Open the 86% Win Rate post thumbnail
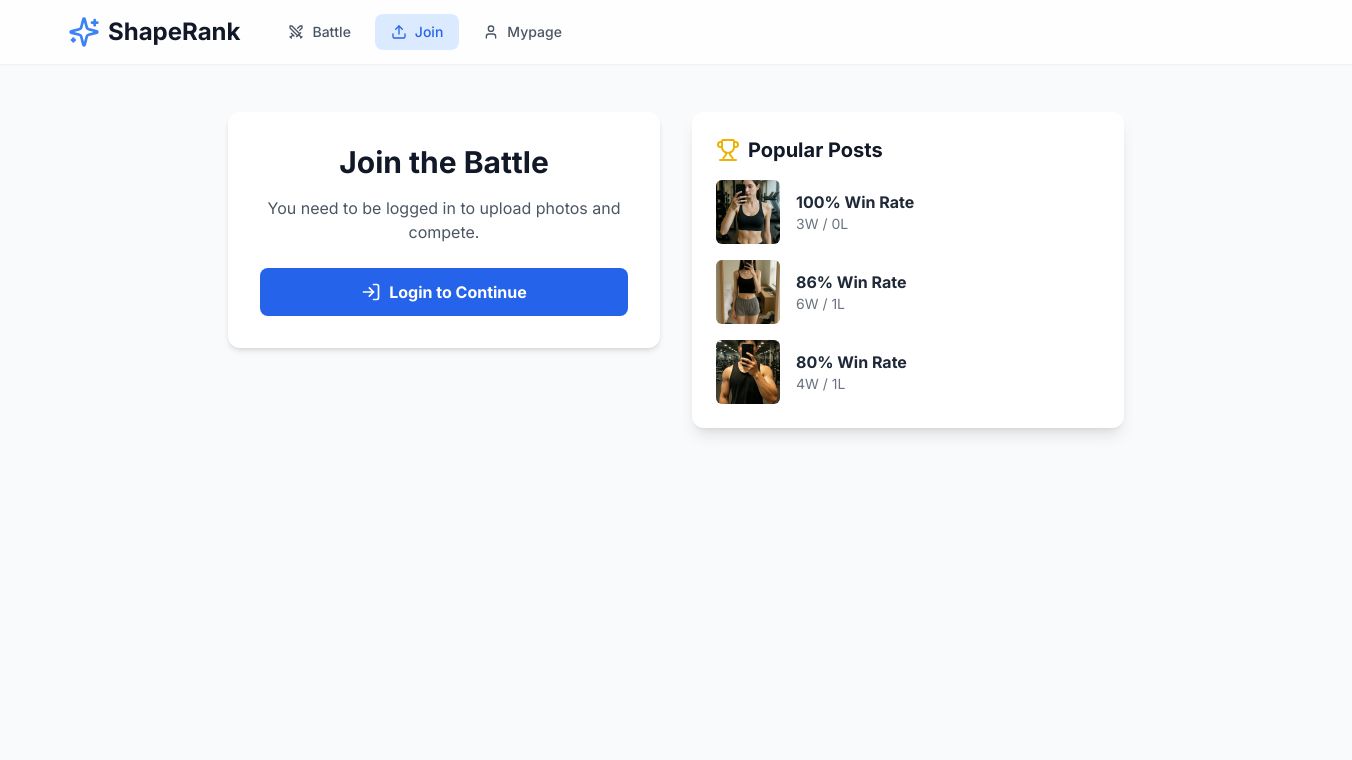Viewport: 1352px width, 760px height. pos(748,292)
